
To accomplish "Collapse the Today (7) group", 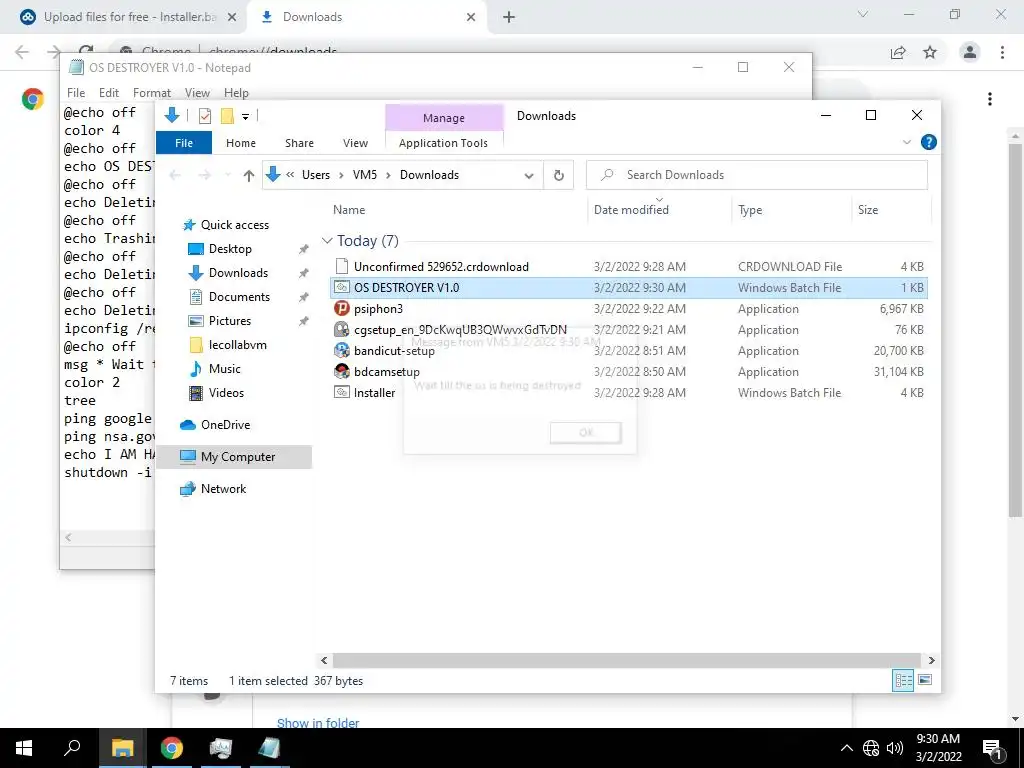I will click(327, 241).
